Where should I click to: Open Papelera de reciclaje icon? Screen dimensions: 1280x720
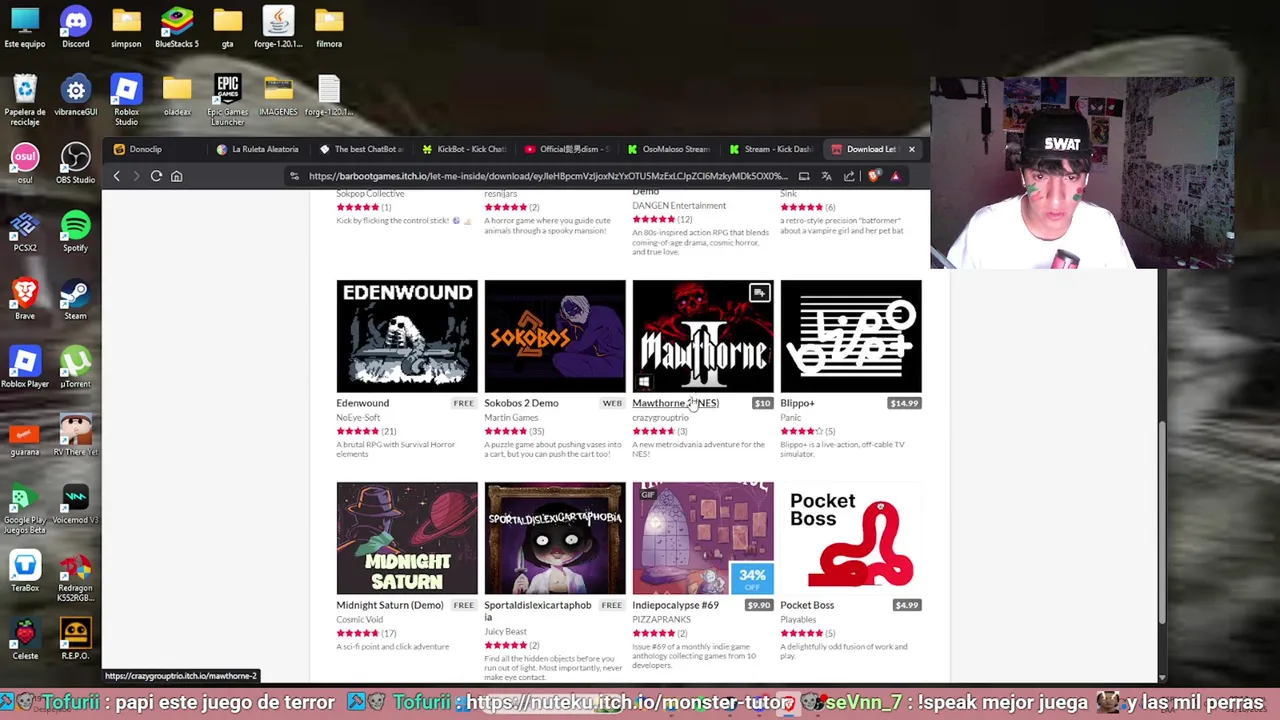pyautogui.click(x=25, y=100)
